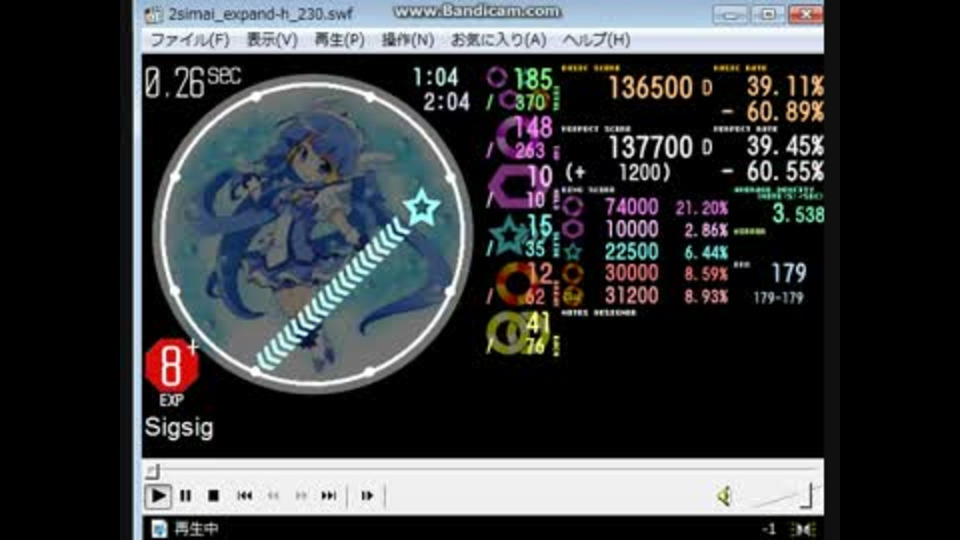The height and width of the screenshot is (540, 960).
Task: Click the small star icon beside 22500
Action: [x=573, y=252]
